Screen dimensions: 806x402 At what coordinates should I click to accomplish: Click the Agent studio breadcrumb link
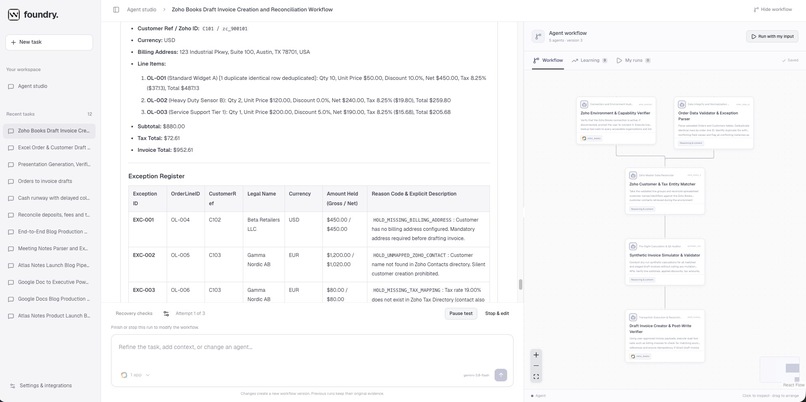point(141,10)
